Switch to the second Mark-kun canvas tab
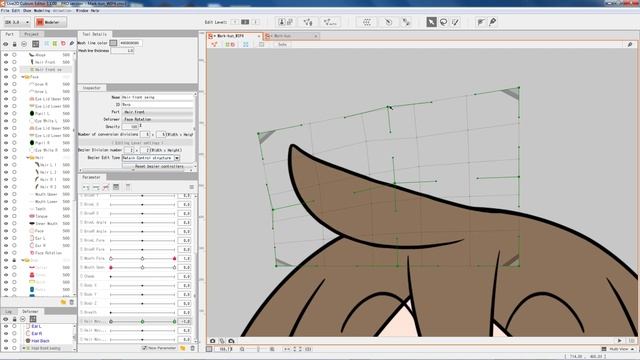640x360 pixels. tap(291, 36)
